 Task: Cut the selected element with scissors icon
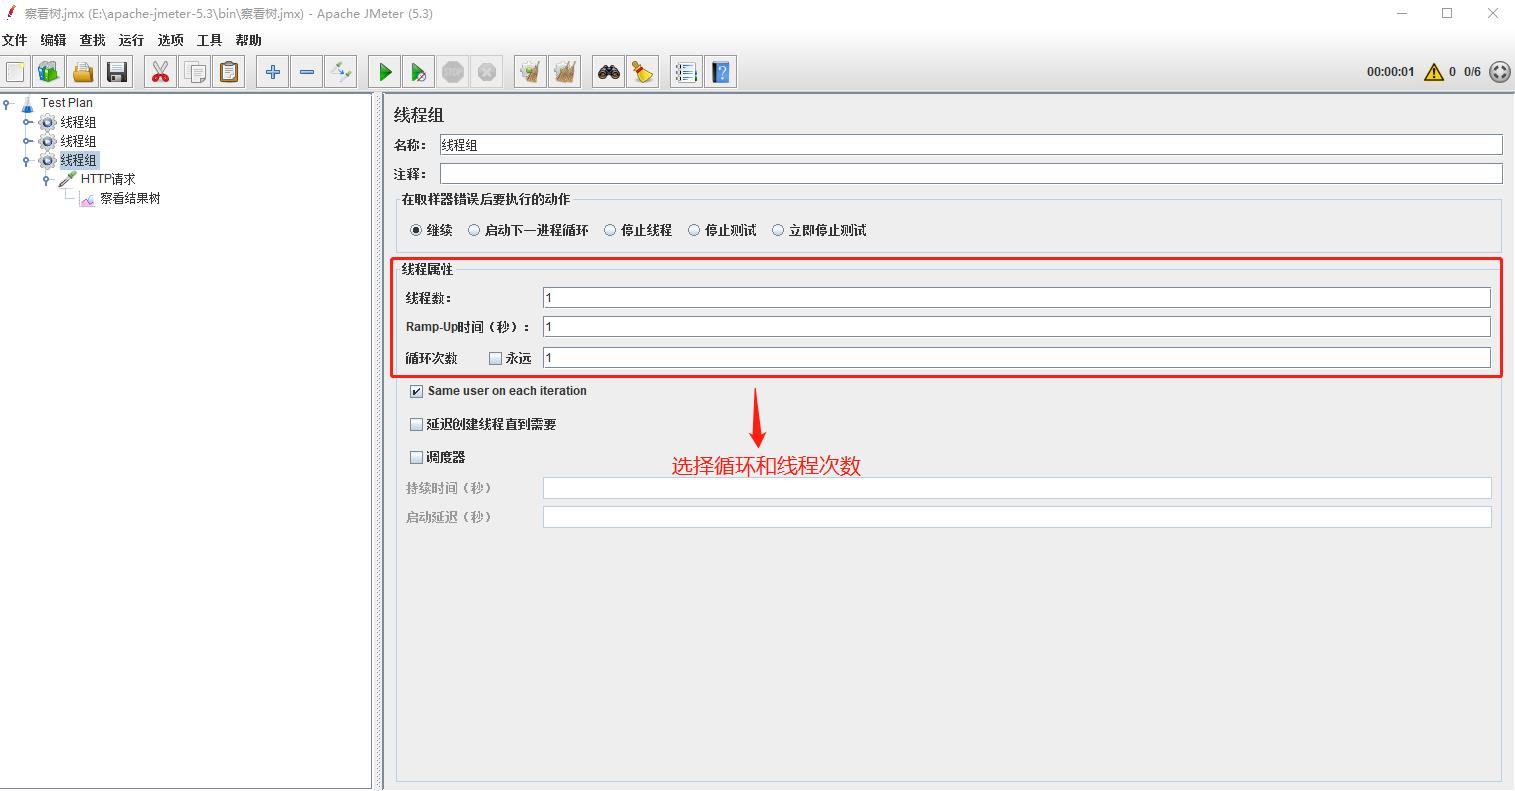[160, 72]
